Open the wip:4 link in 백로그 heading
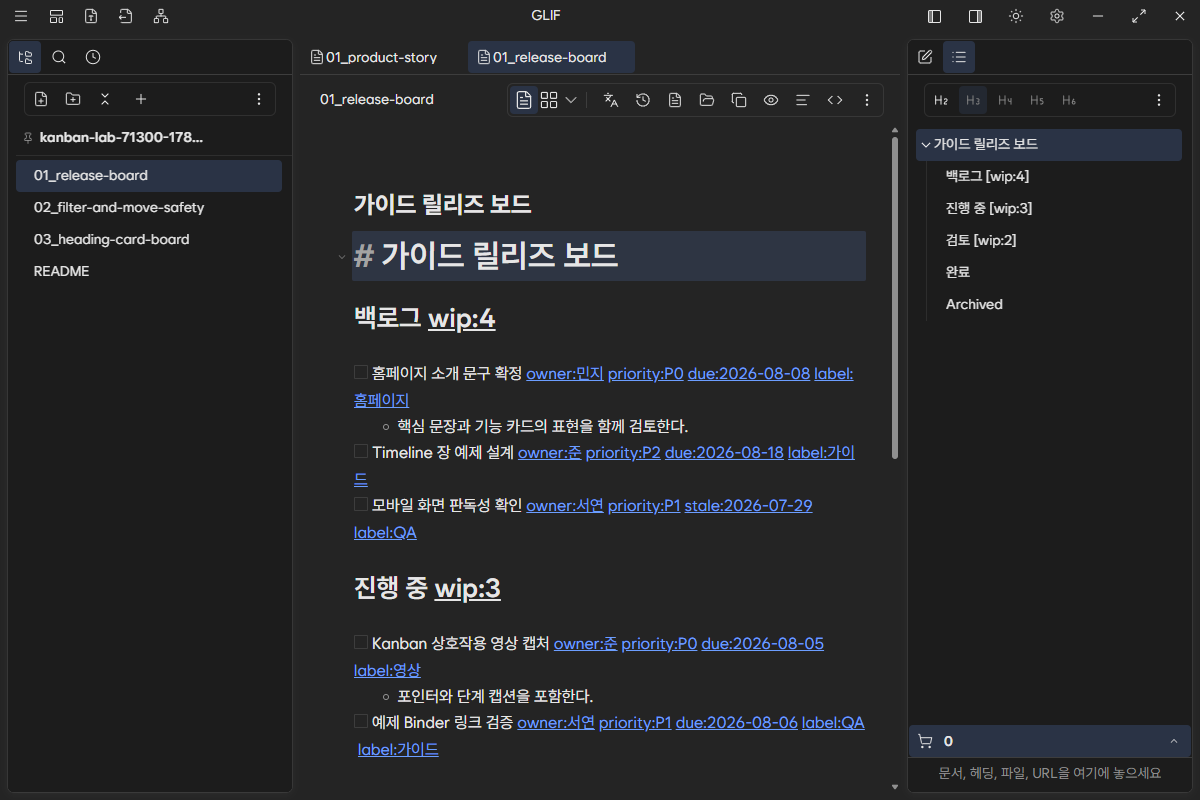The height and width of the screenshot is (800, 1200). click(x=462, y=319)
